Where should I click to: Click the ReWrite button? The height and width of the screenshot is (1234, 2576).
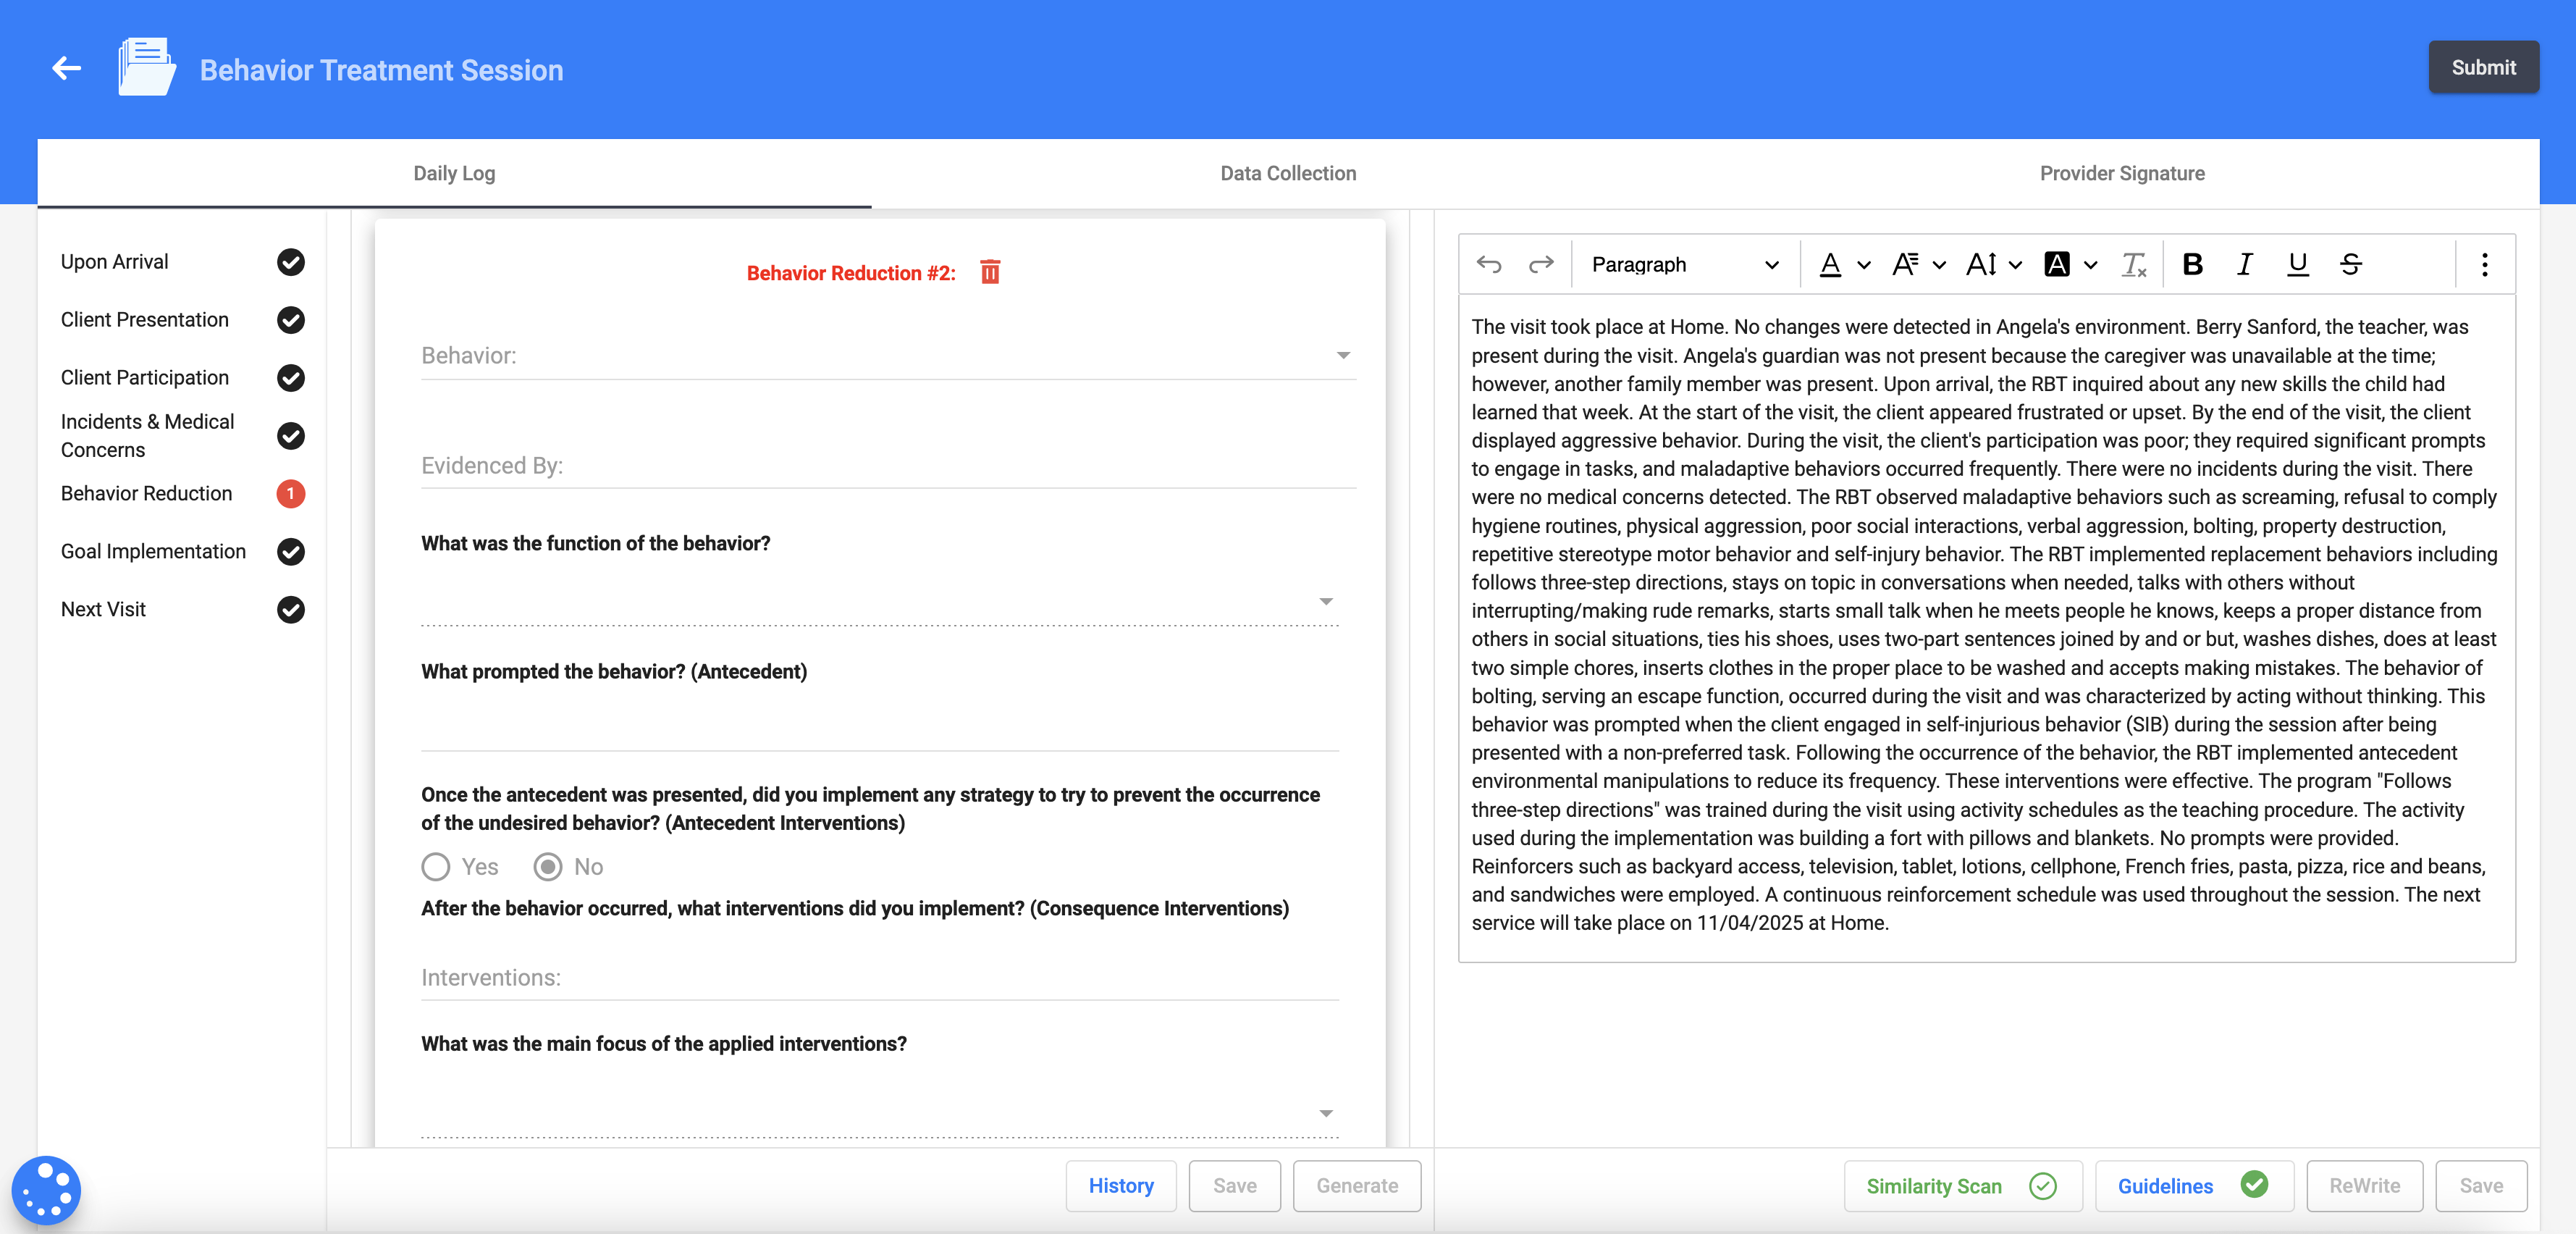click(x=2364, y=1186)
